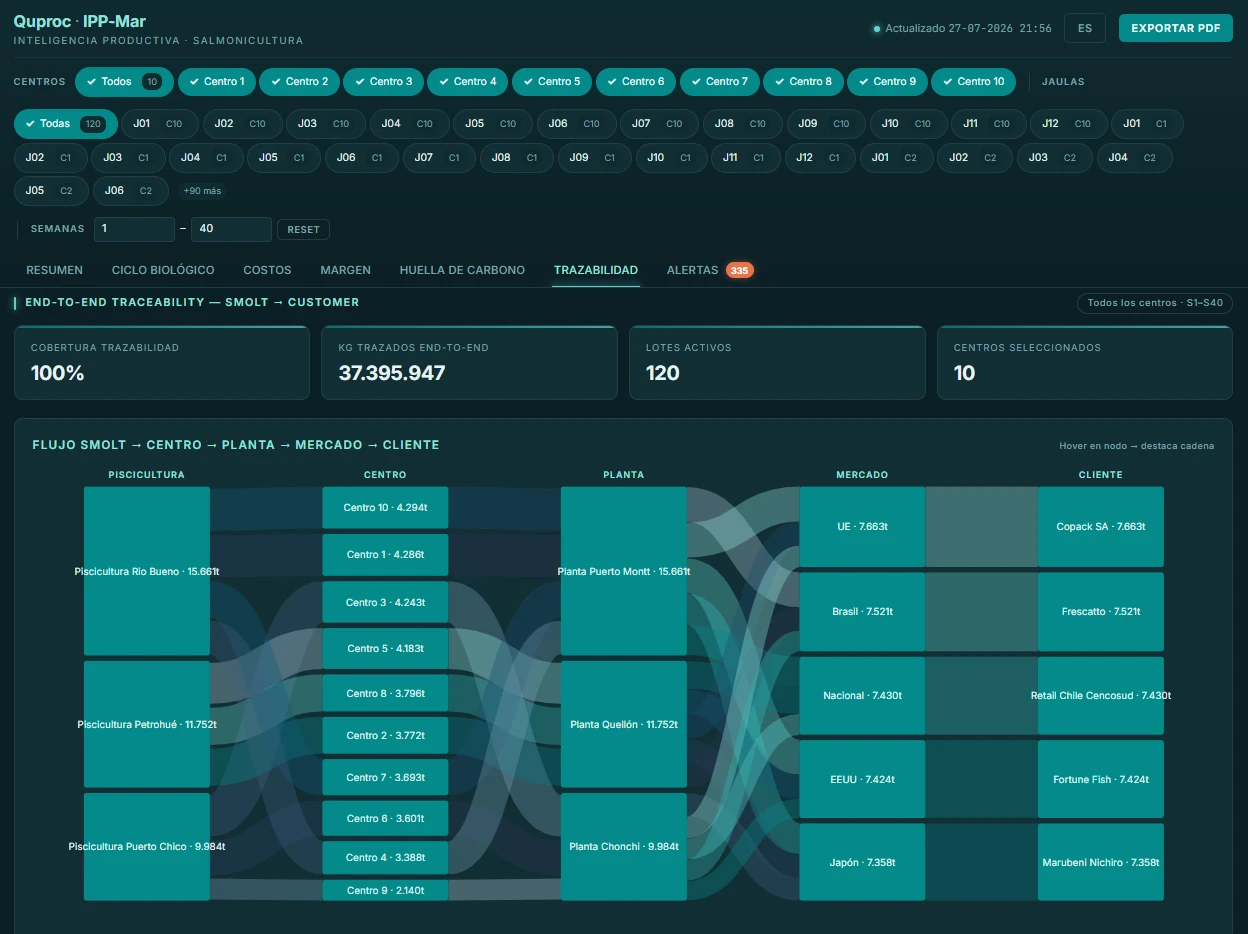Select the Centro 1 · 4.286t node
The image size is (1248, 934).
[385, 555]
